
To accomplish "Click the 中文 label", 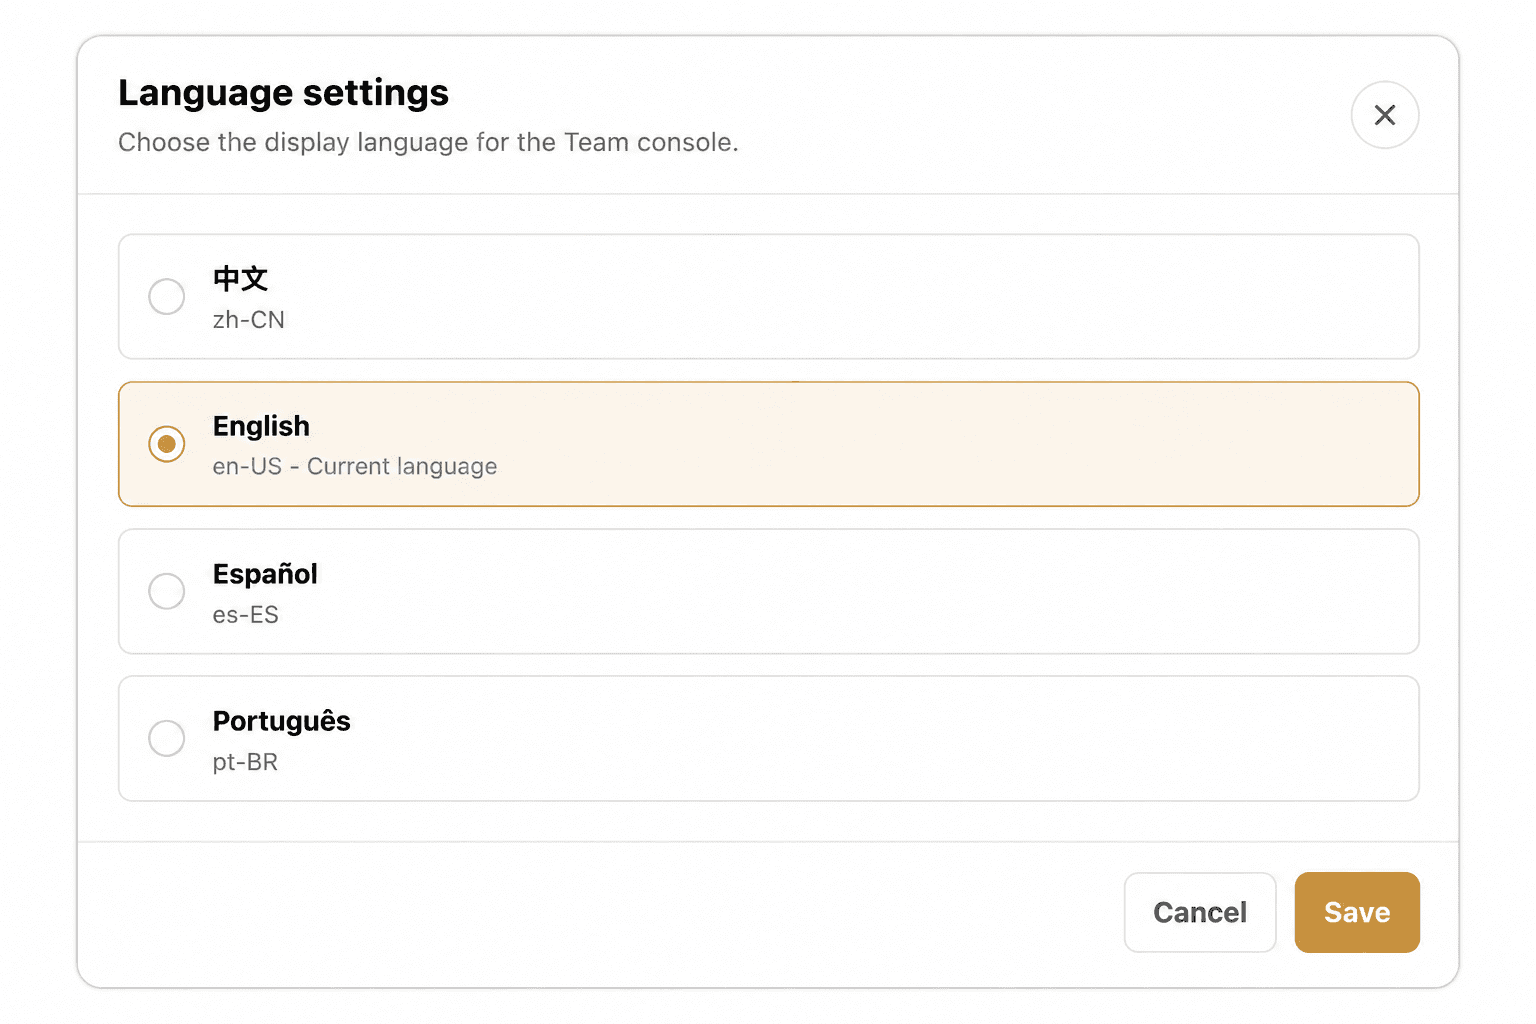I will [x=241, y=279].
